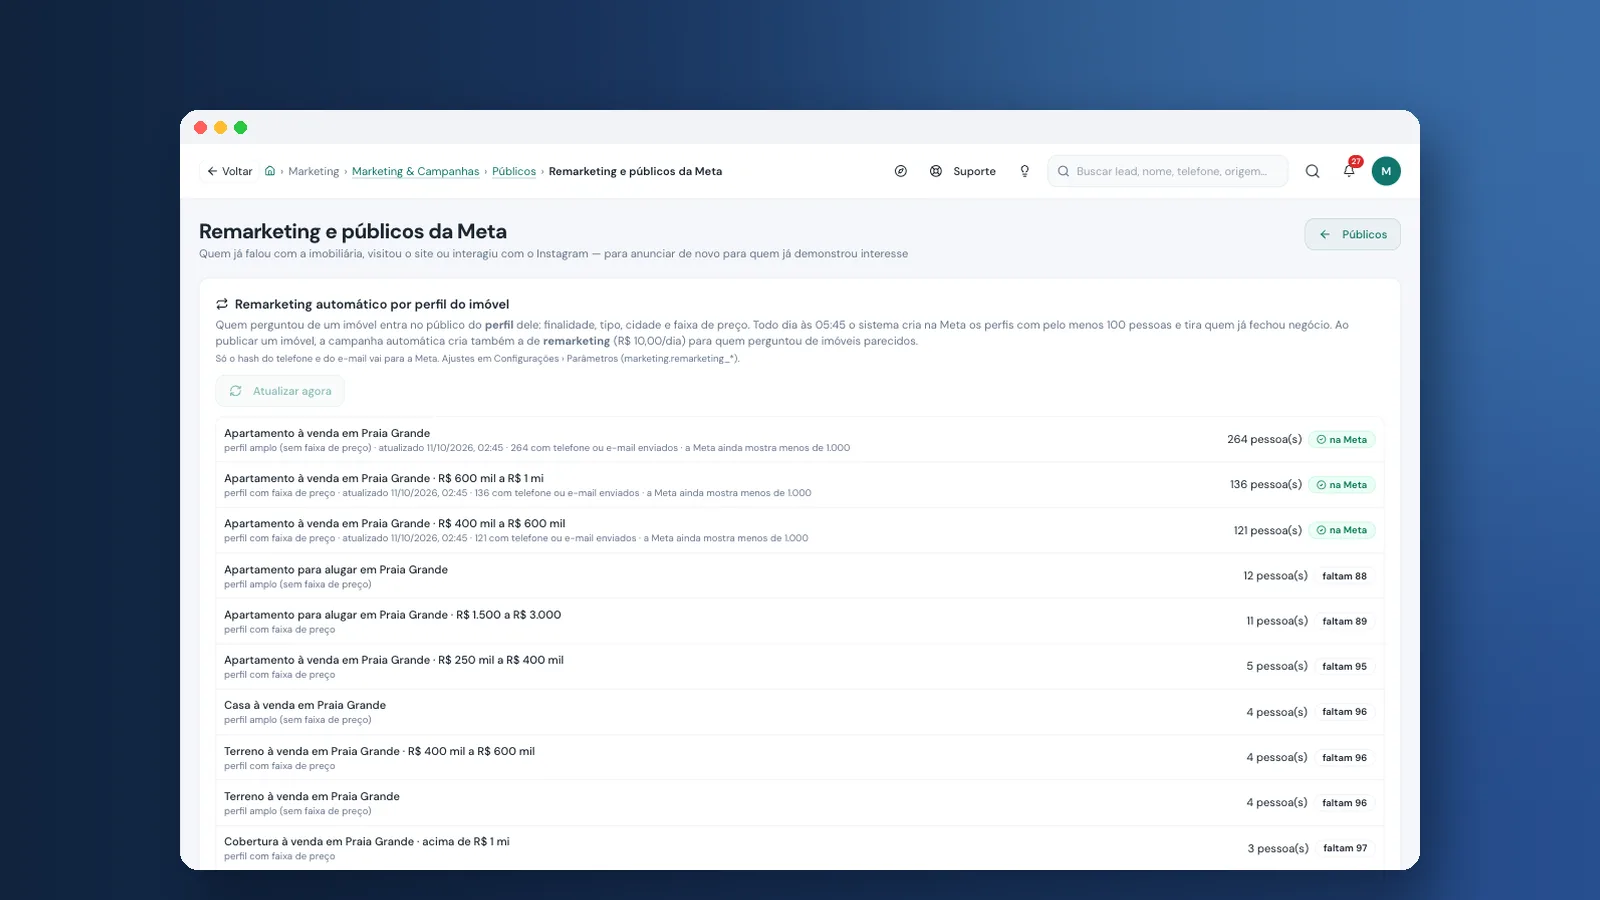
Task: Select Casa à venda em Praia Grande row
Action: click(x=799, y=712)
